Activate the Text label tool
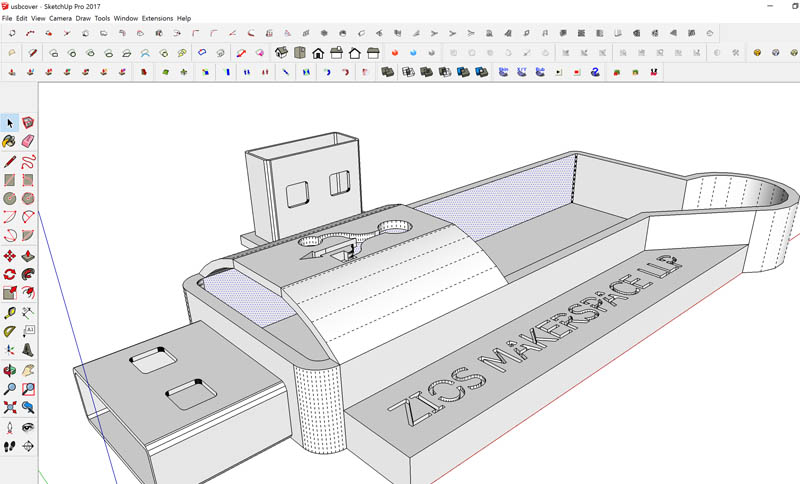The width and height of the screenshot is (800, 484). click(28, 332)
